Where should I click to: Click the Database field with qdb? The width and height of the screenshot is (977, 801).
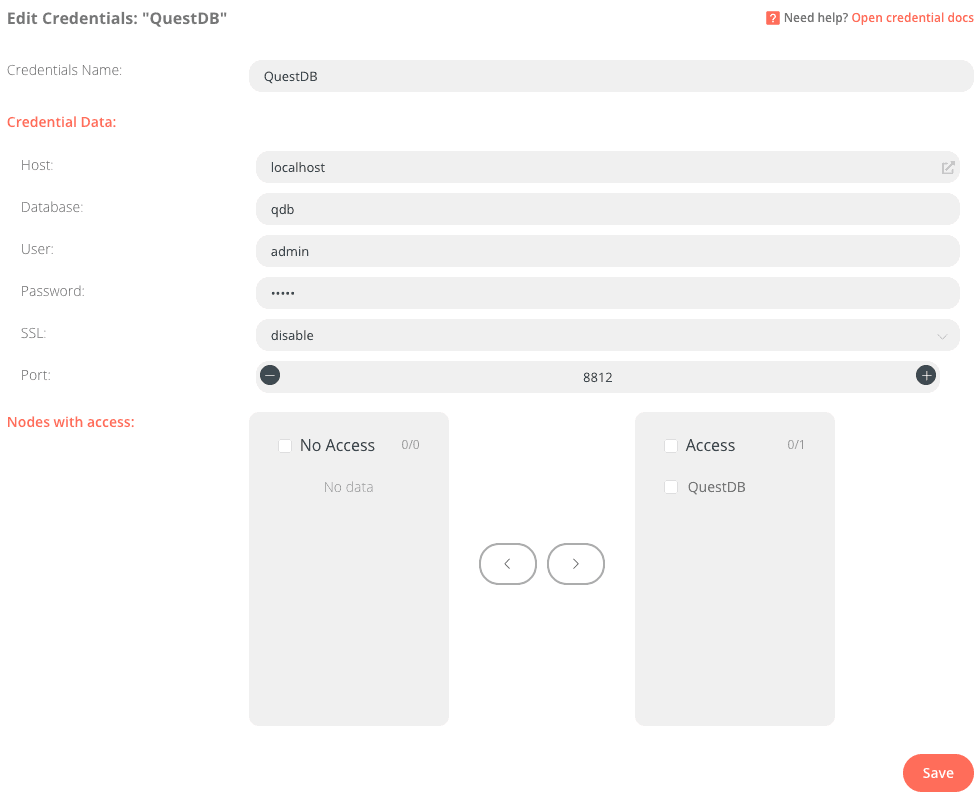[x=606, y=210]
